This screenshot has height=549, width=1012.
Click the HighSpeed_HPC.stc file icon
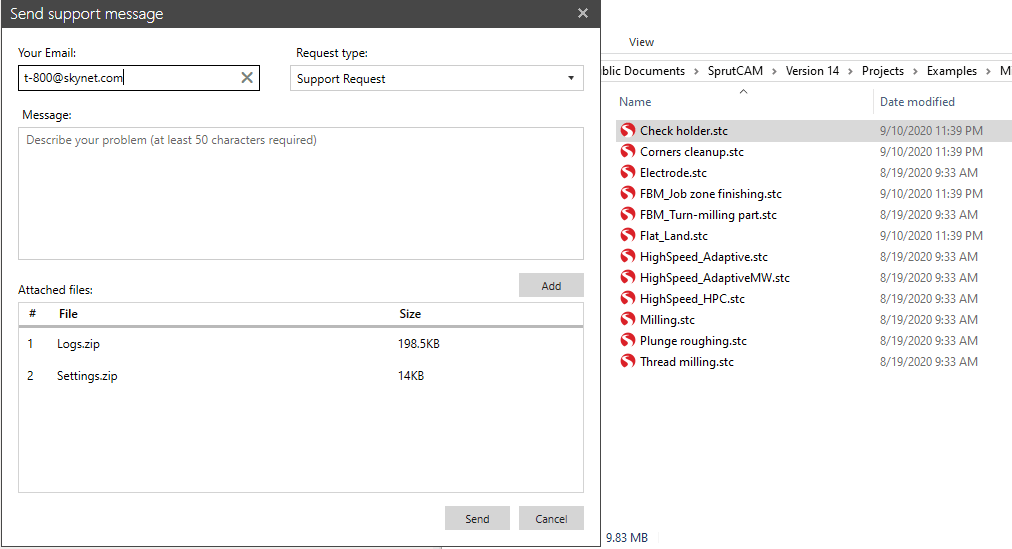coord(627,298)
